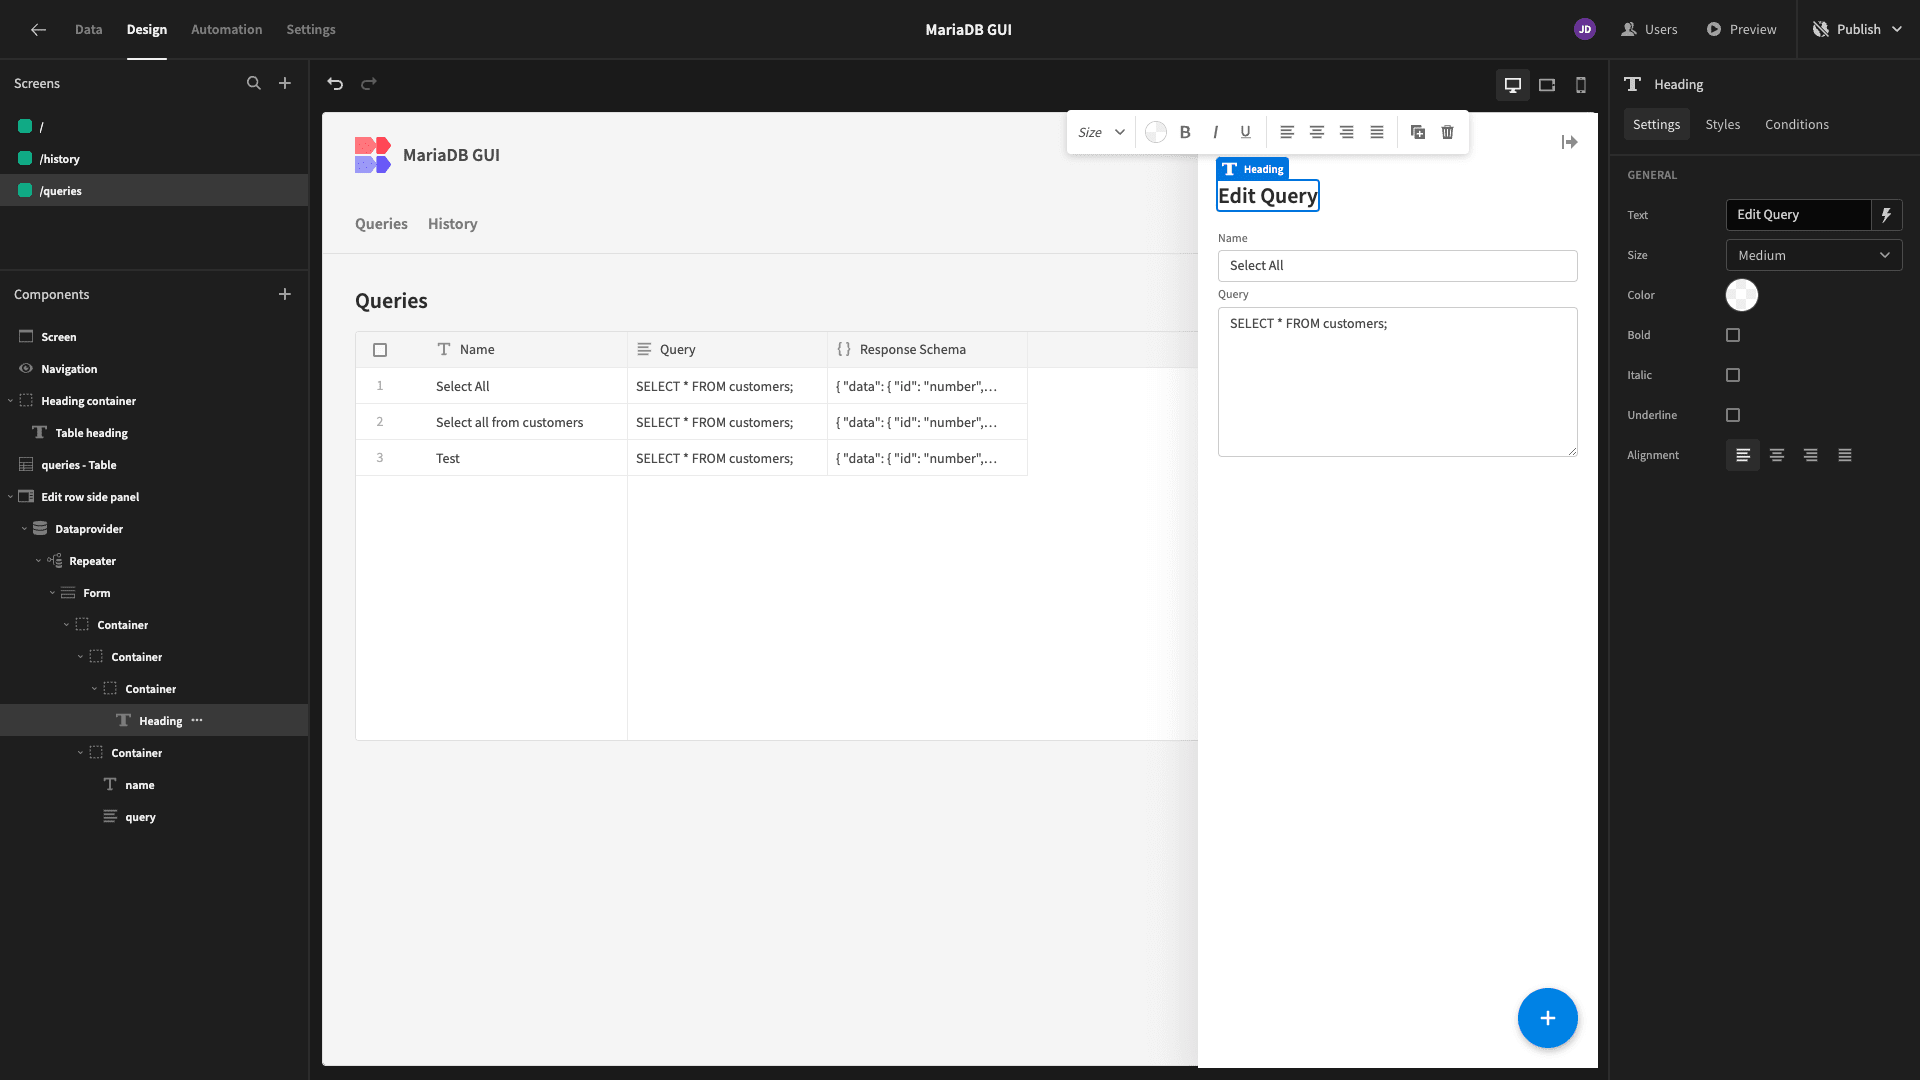The image size is (1920, 1080).
Task: Set justify alignment in settings panel
Action: tap(1845, 455)
